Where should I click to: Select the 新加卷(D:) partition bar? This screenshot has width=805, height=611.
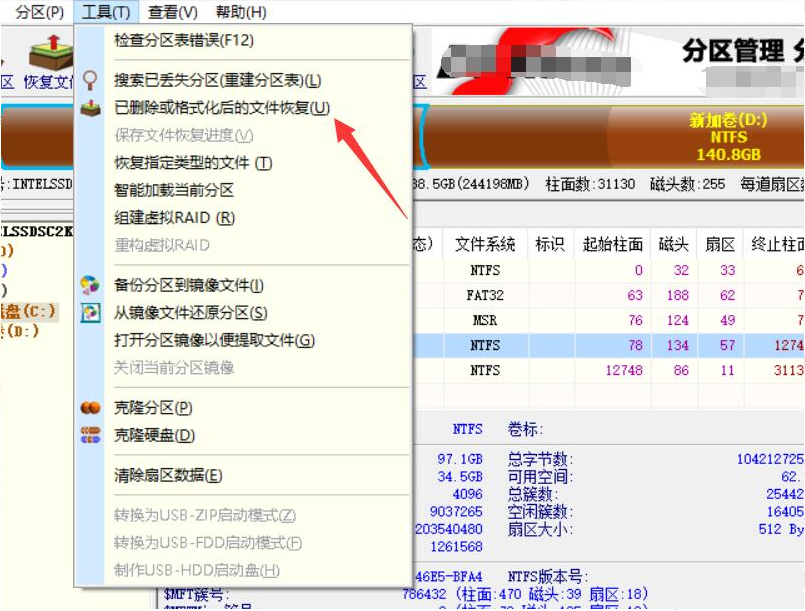706,137
